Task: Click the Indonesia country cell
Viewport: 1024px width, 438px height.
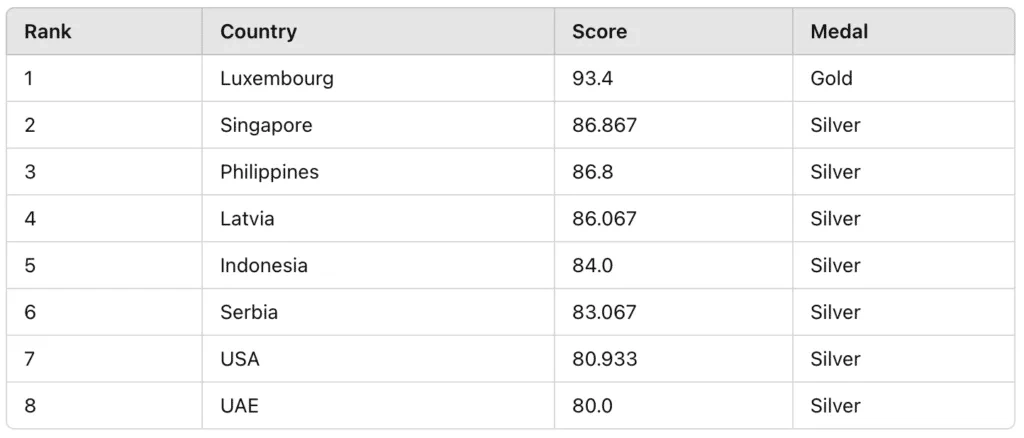Action: click(x=264, y=266)
